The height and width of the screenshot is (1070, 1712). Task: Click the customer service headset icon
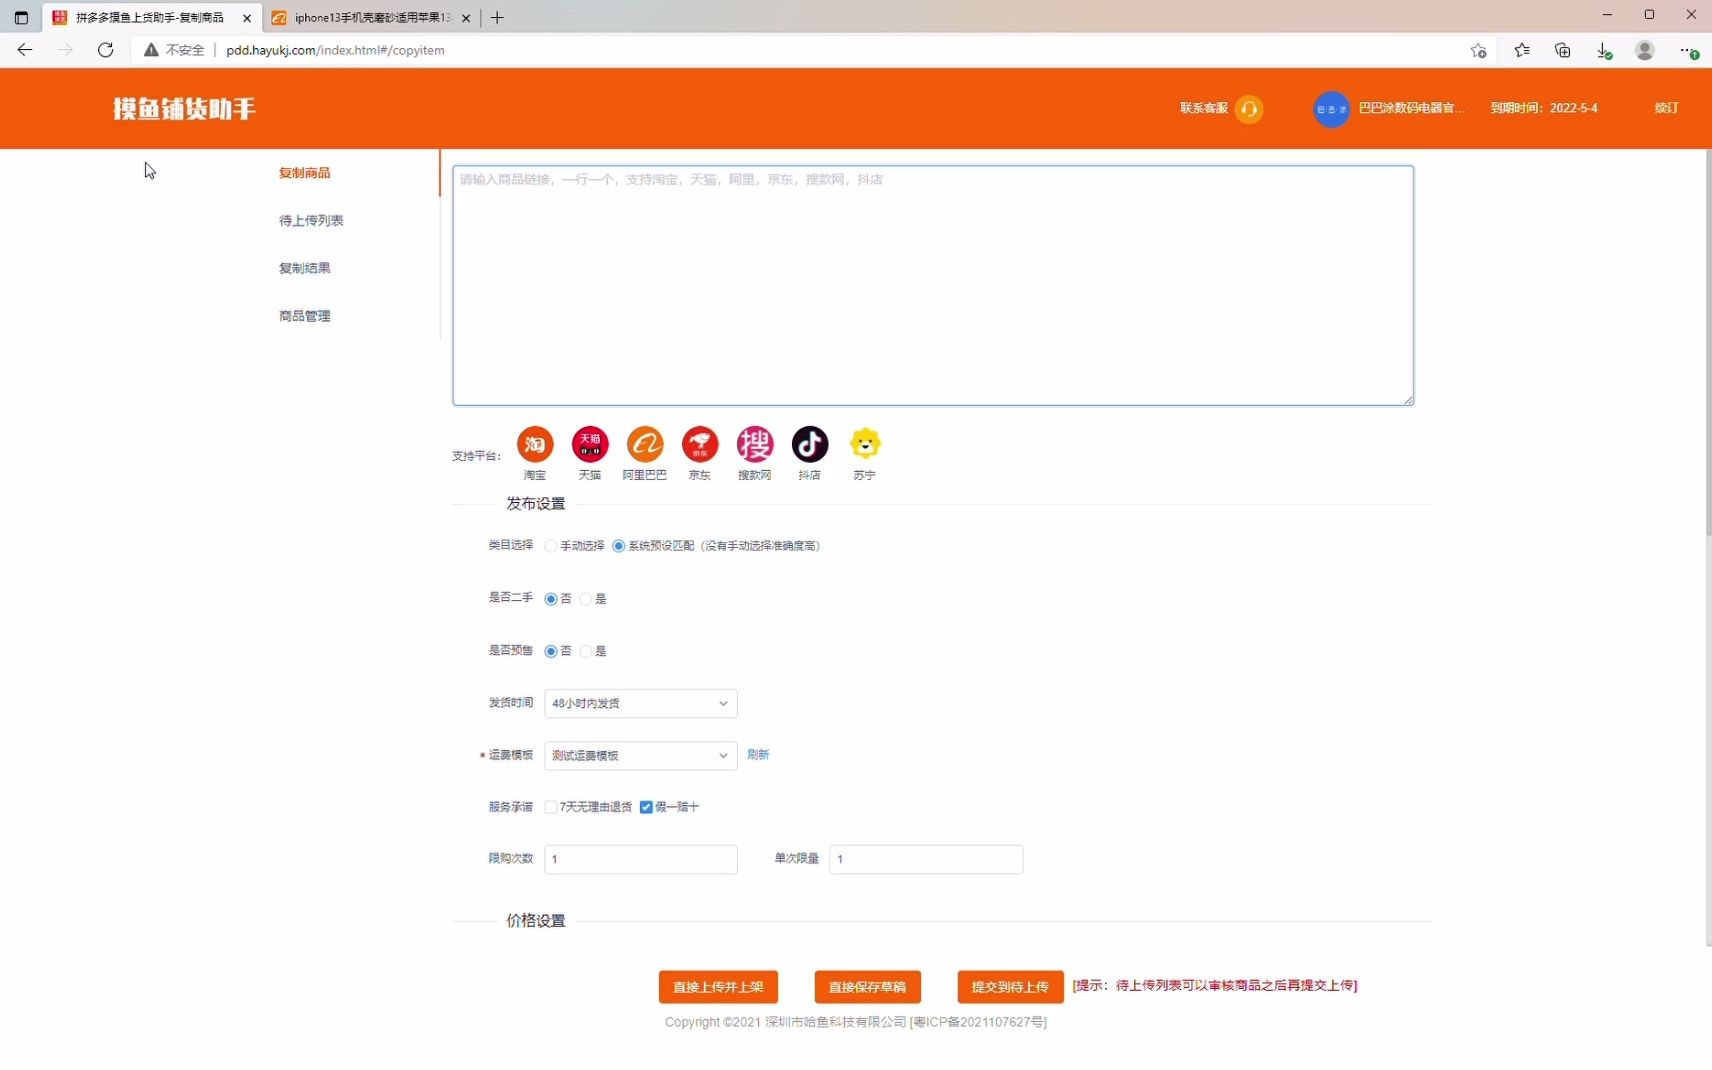1249,108
